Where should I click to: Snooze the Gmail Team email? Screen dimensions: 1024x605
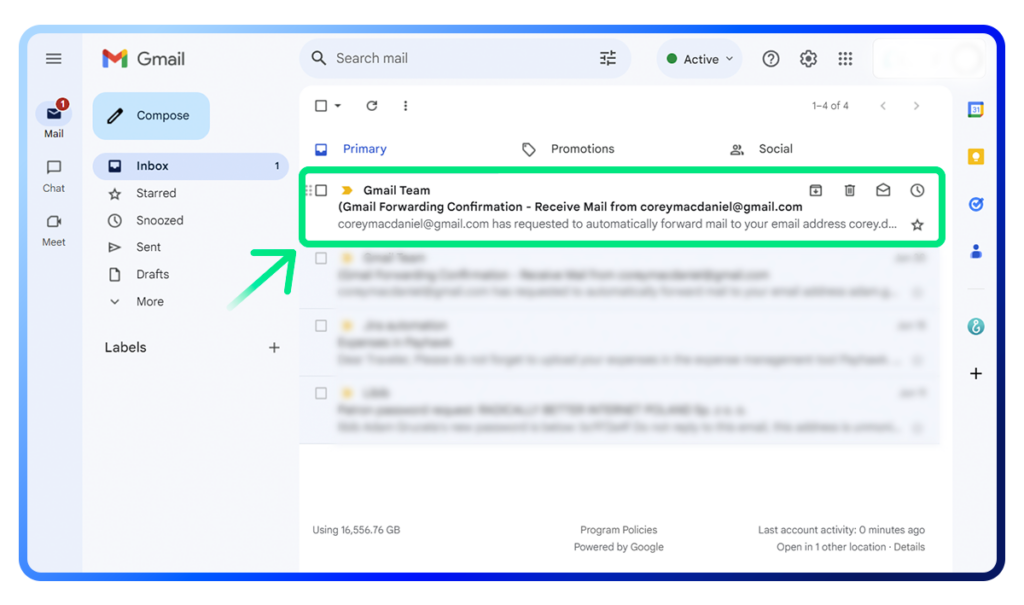click(x=917, y=190)
